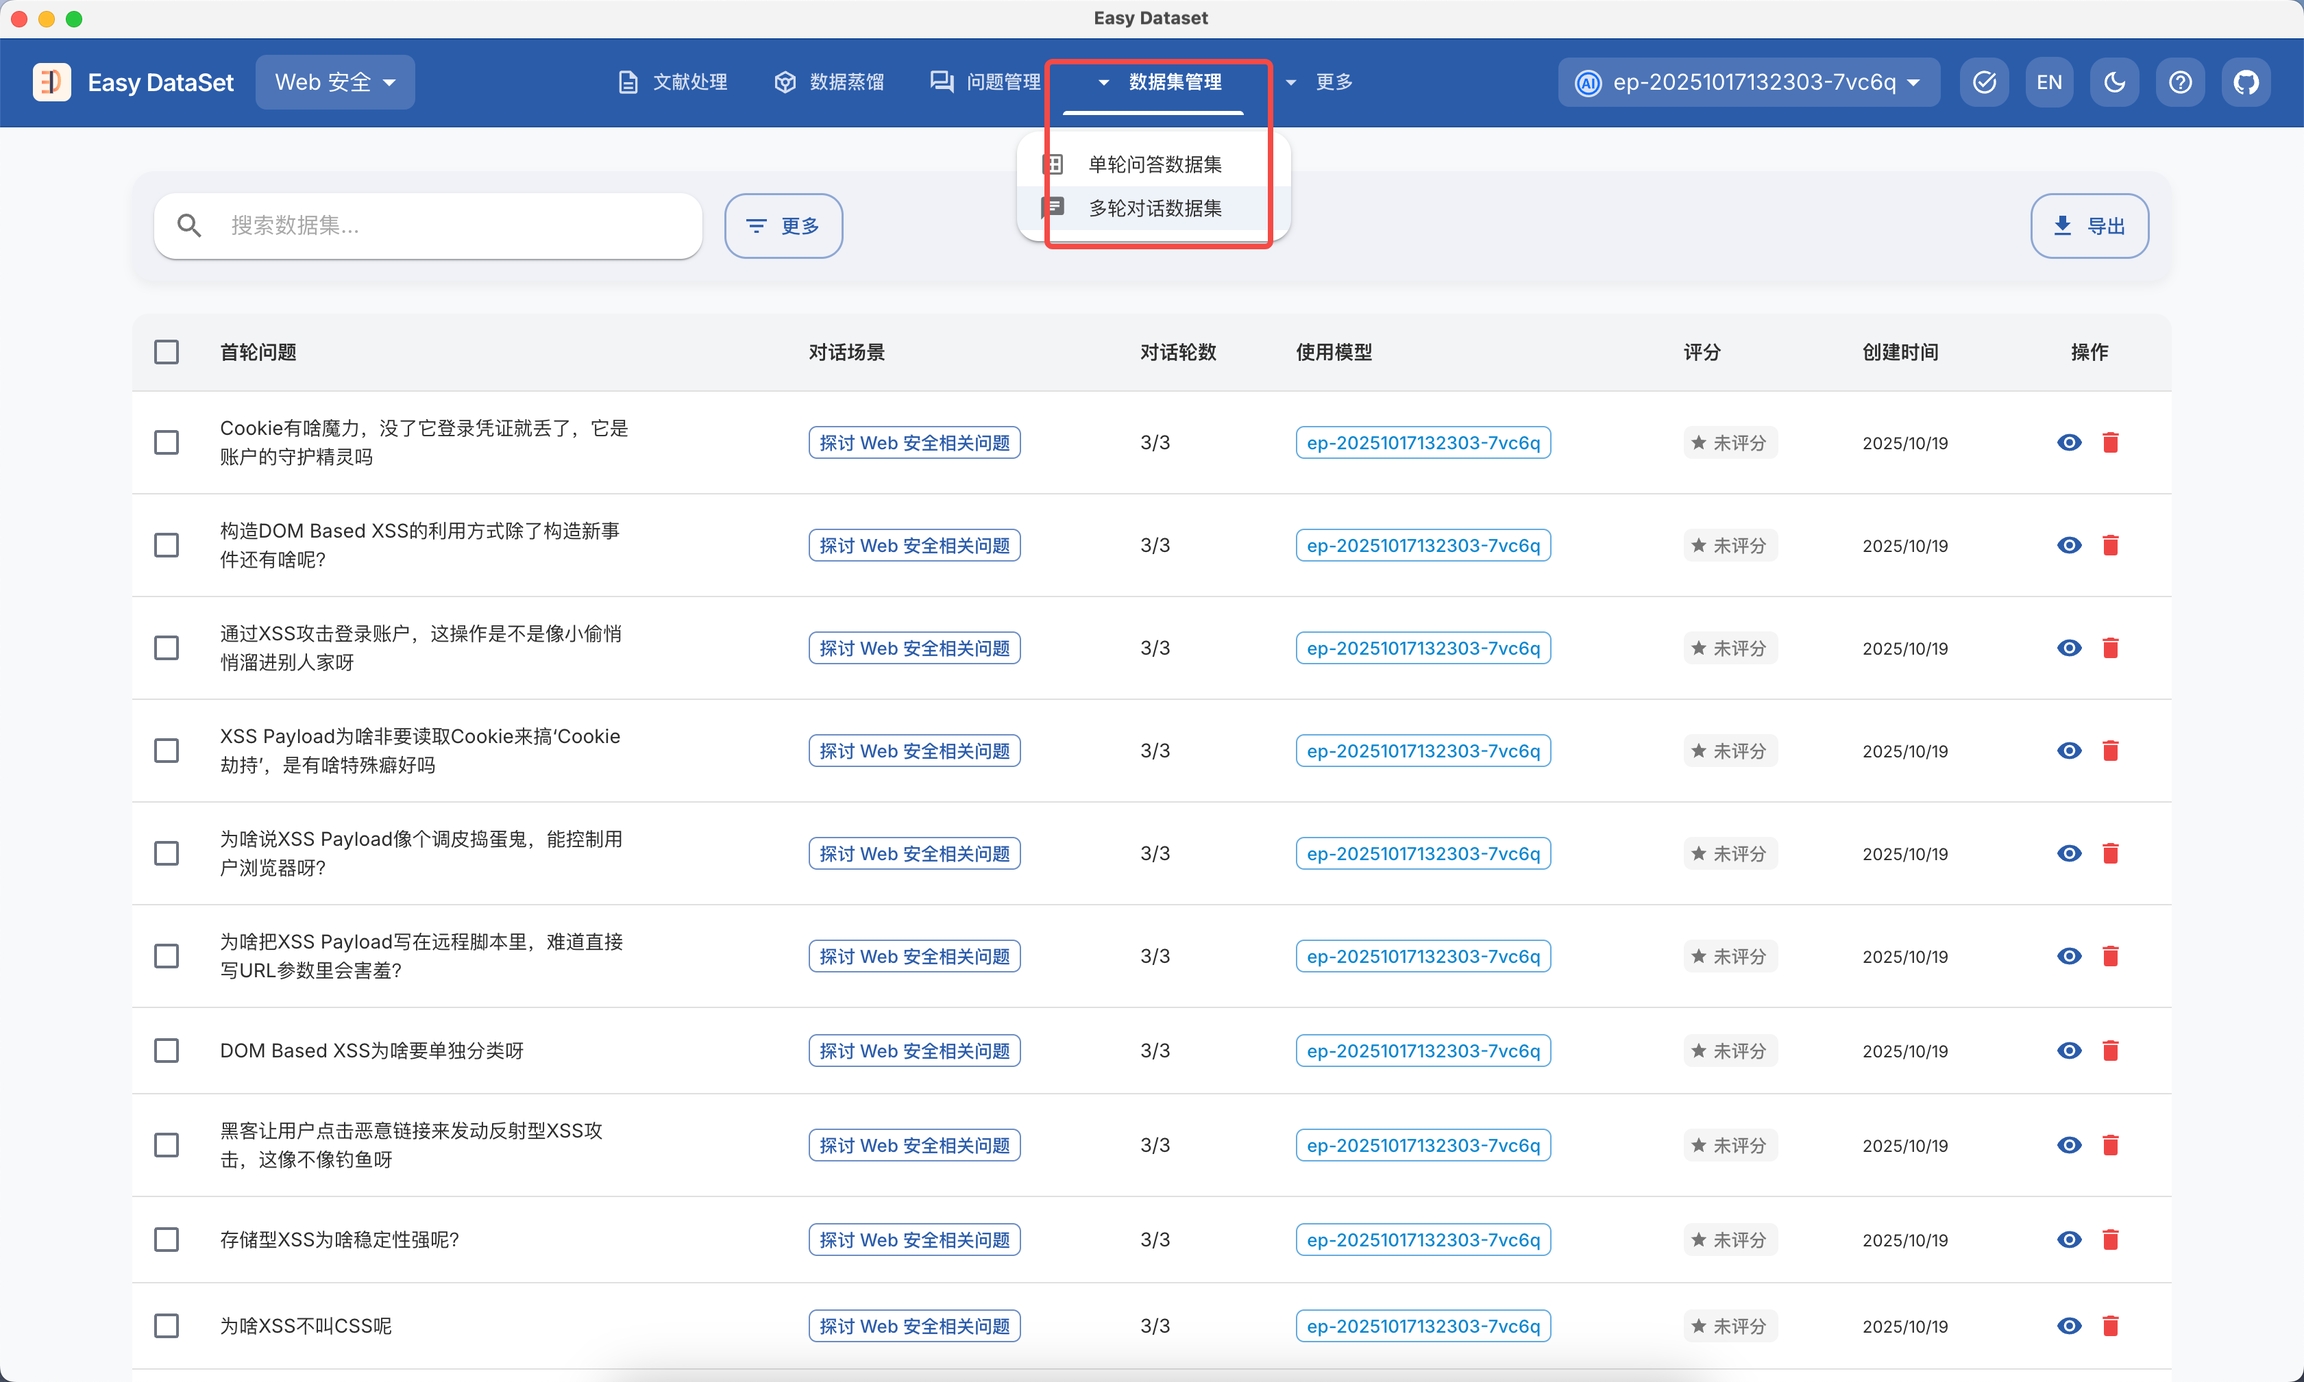Click the 导出 export button
Image resolution: width=2304 pixels, height=1382 pixels.
2089,226
